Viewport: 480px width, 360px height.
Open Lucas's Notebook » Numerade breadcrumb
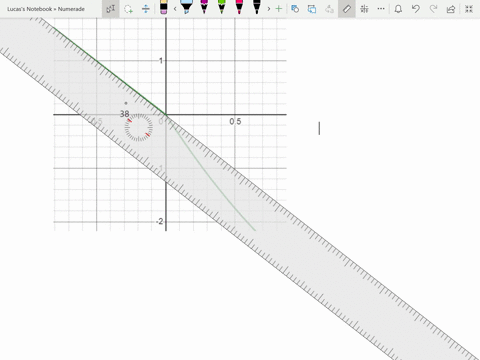[x=46, y=9]
